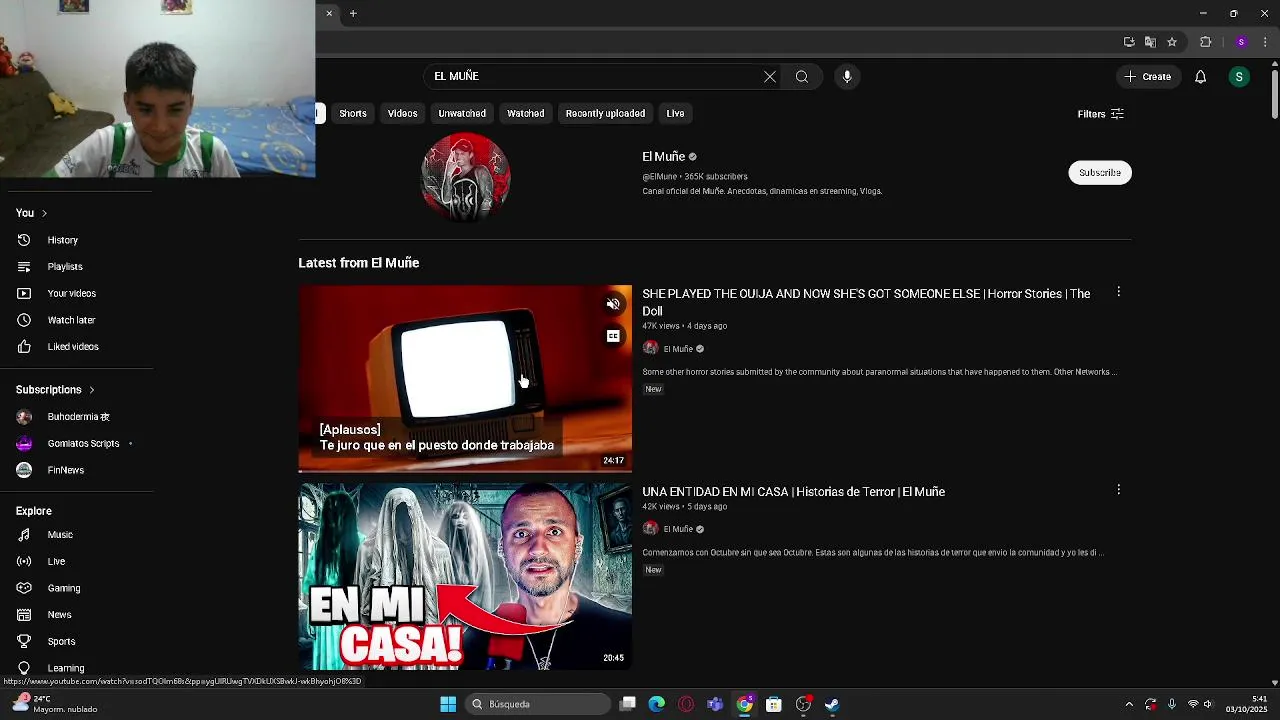Screen dimensions: 1280x720
Task: Select the Videos filter chip
Action: coord(403,114)
